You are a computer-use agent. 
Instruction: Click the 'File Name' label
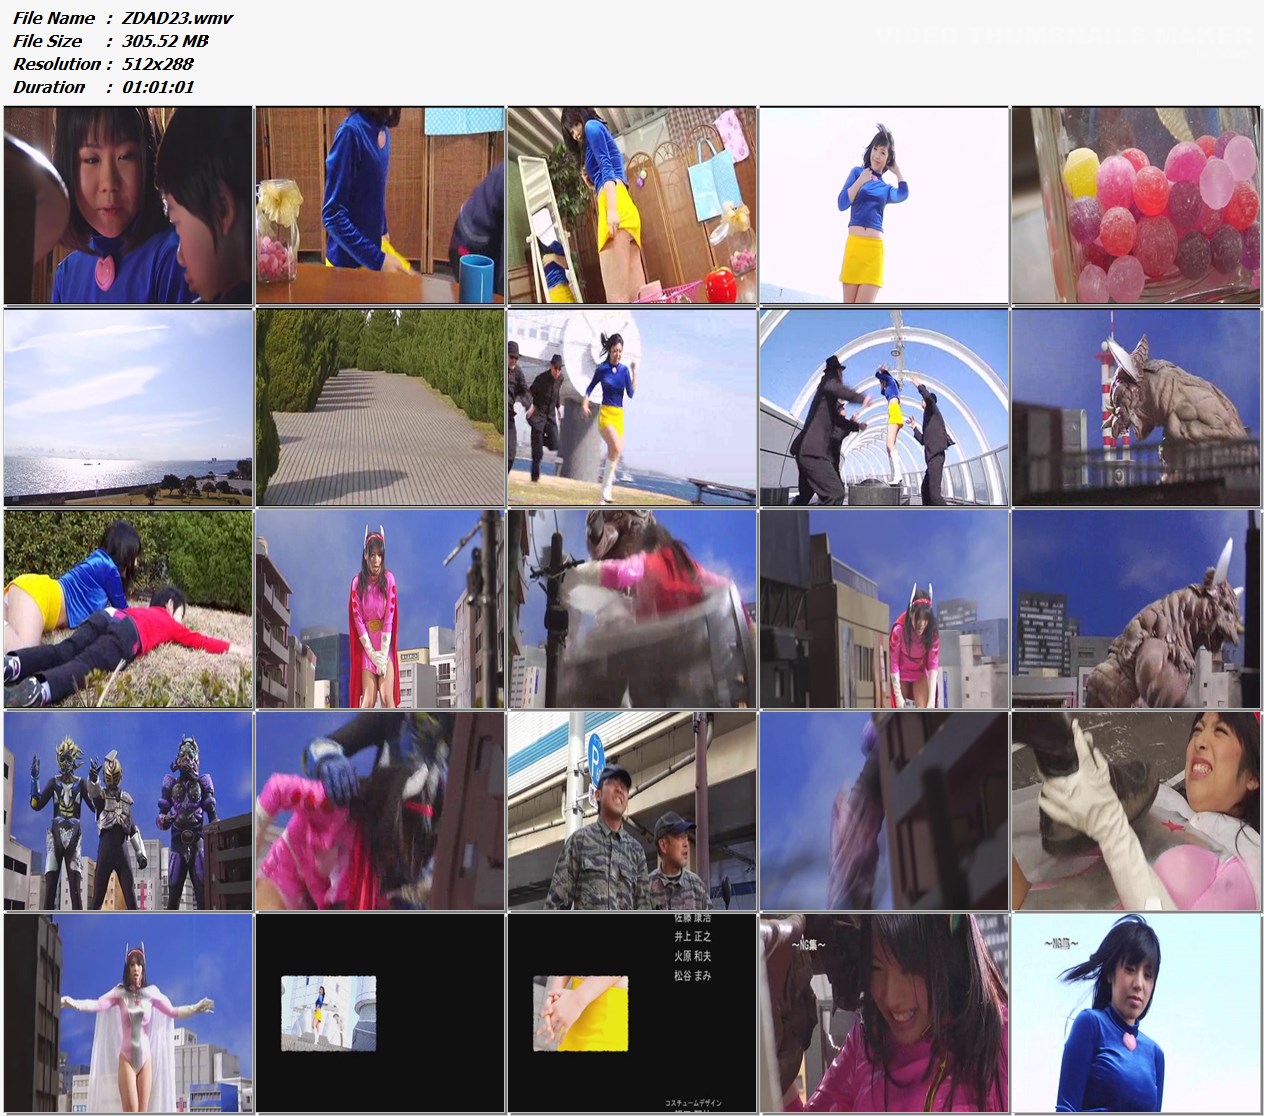[54, 18]
